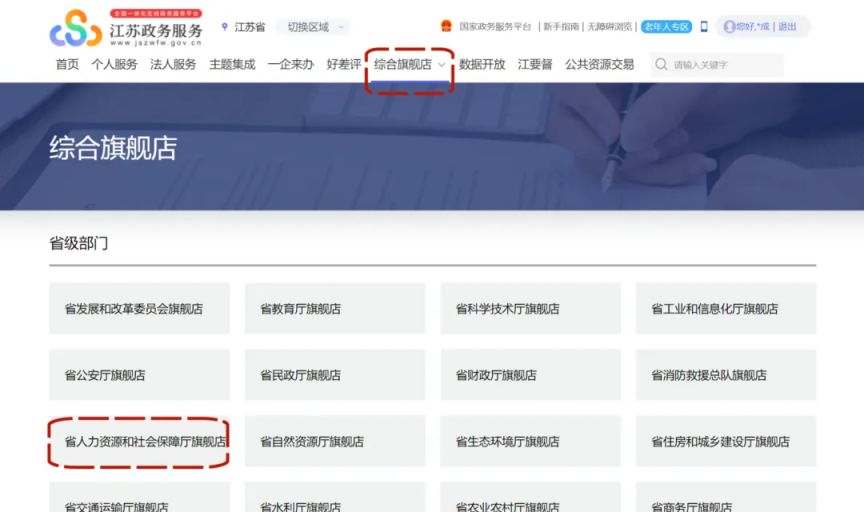
Task: Click the user avatar icon
Action: [729, 27]
